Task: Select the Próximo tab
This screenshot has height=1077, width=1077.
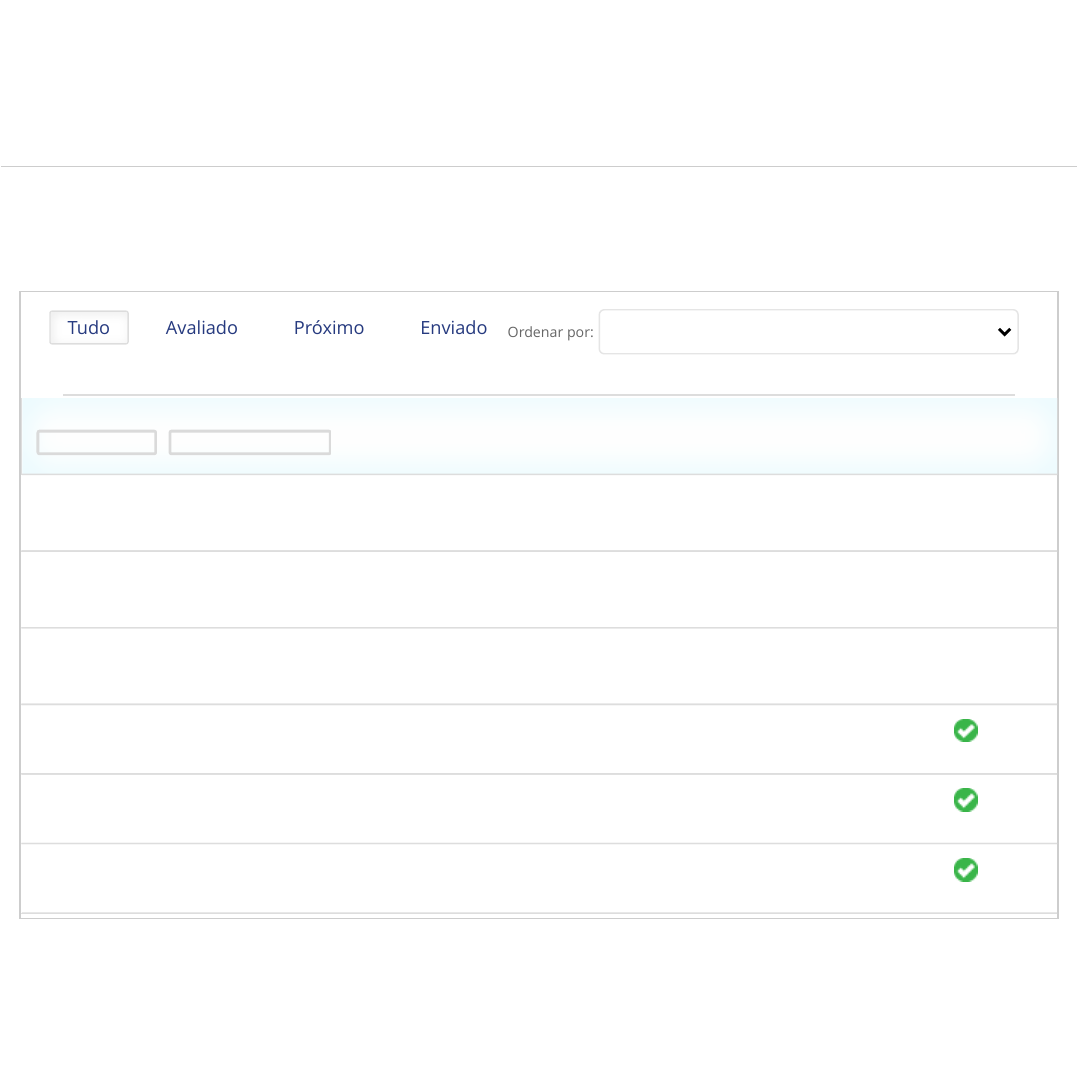Action: [329, 328]
